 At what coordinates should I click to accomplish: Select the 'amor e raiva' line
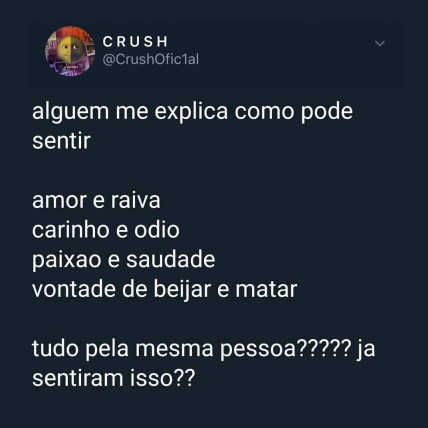(x=96, y=201)
